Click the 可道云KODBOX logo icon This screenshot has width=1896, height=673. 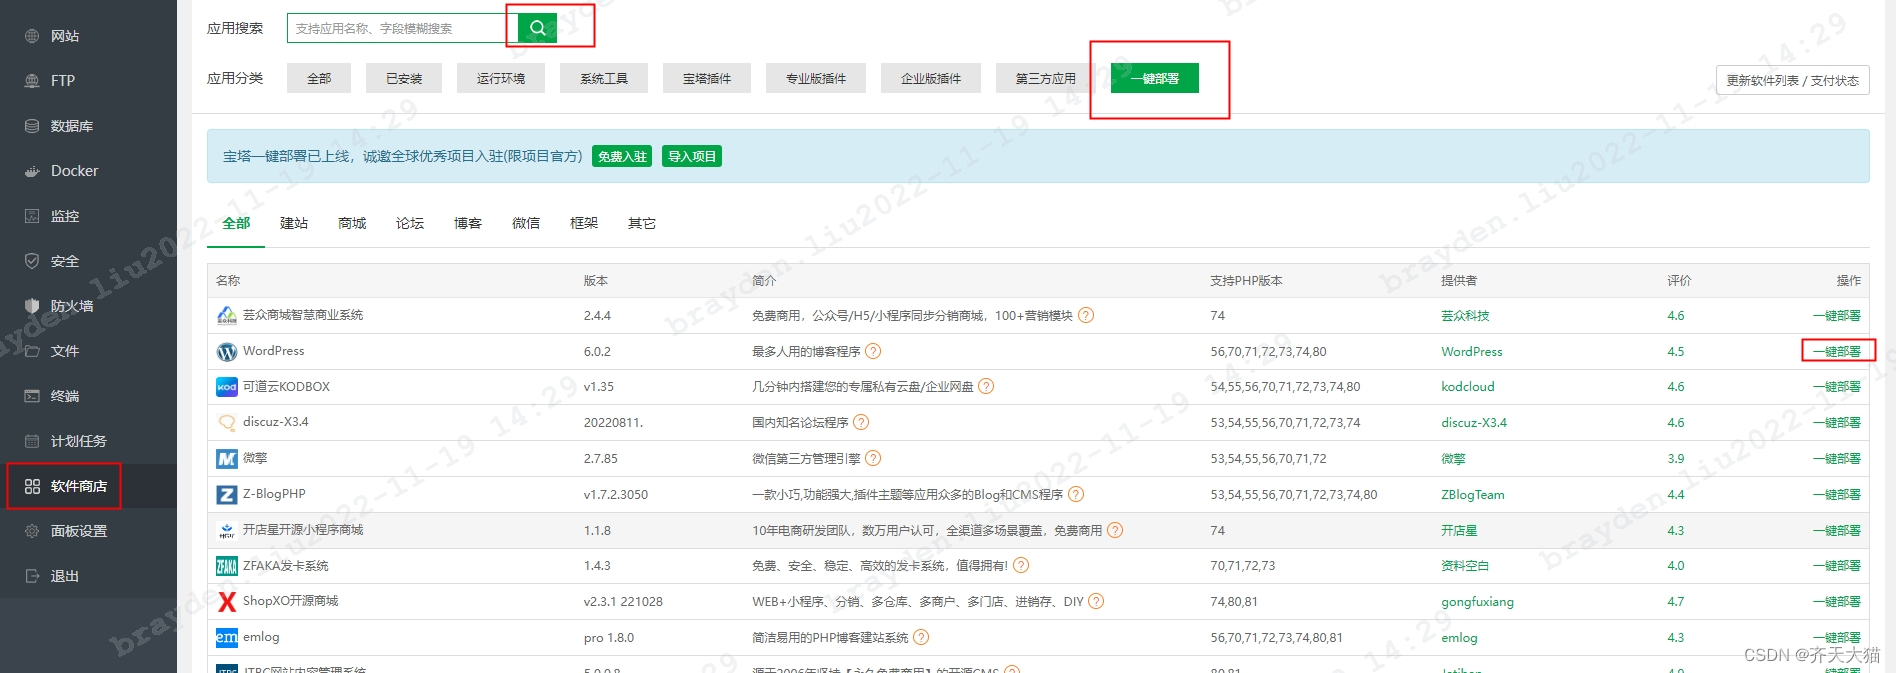[227, 387]
